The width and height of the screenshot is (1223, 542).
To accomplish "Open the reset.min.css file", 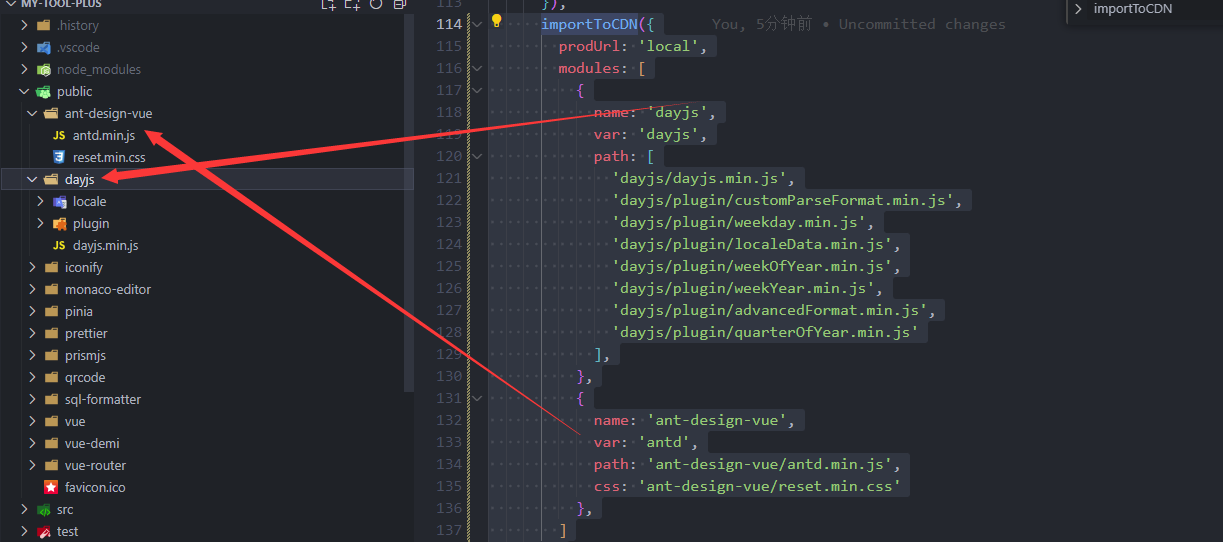I will coord(108,157).
